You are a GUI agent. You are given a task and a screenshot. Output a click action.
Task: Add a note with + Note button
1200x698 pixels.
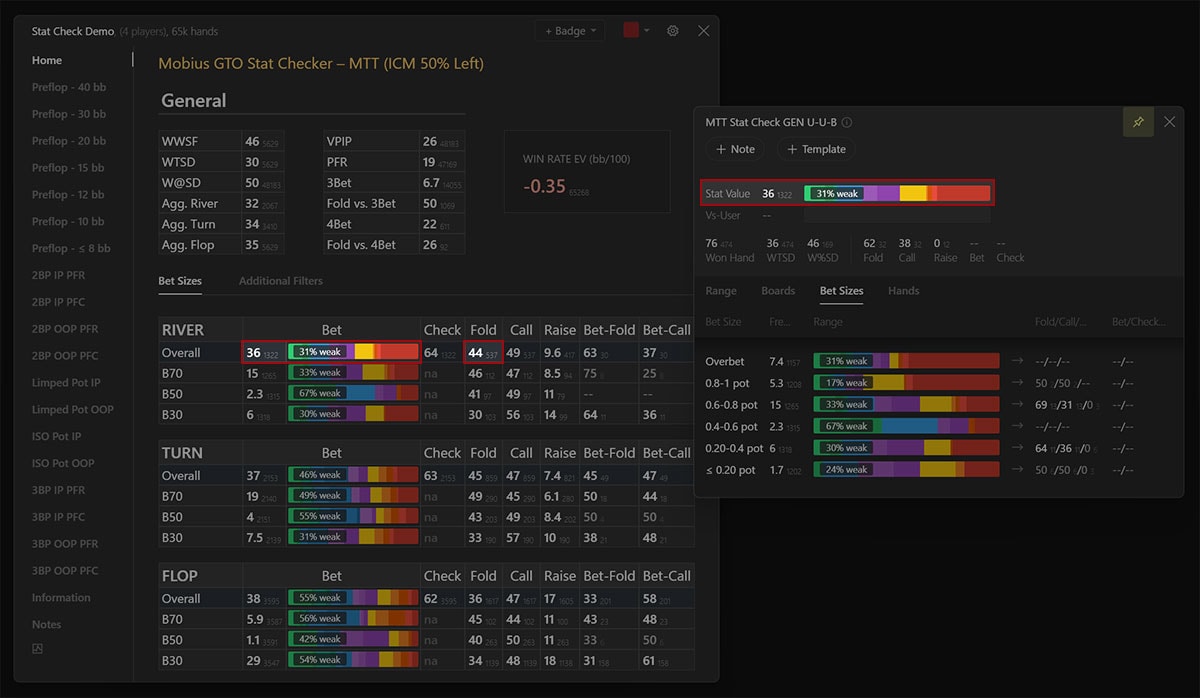[x=735, y=149]
